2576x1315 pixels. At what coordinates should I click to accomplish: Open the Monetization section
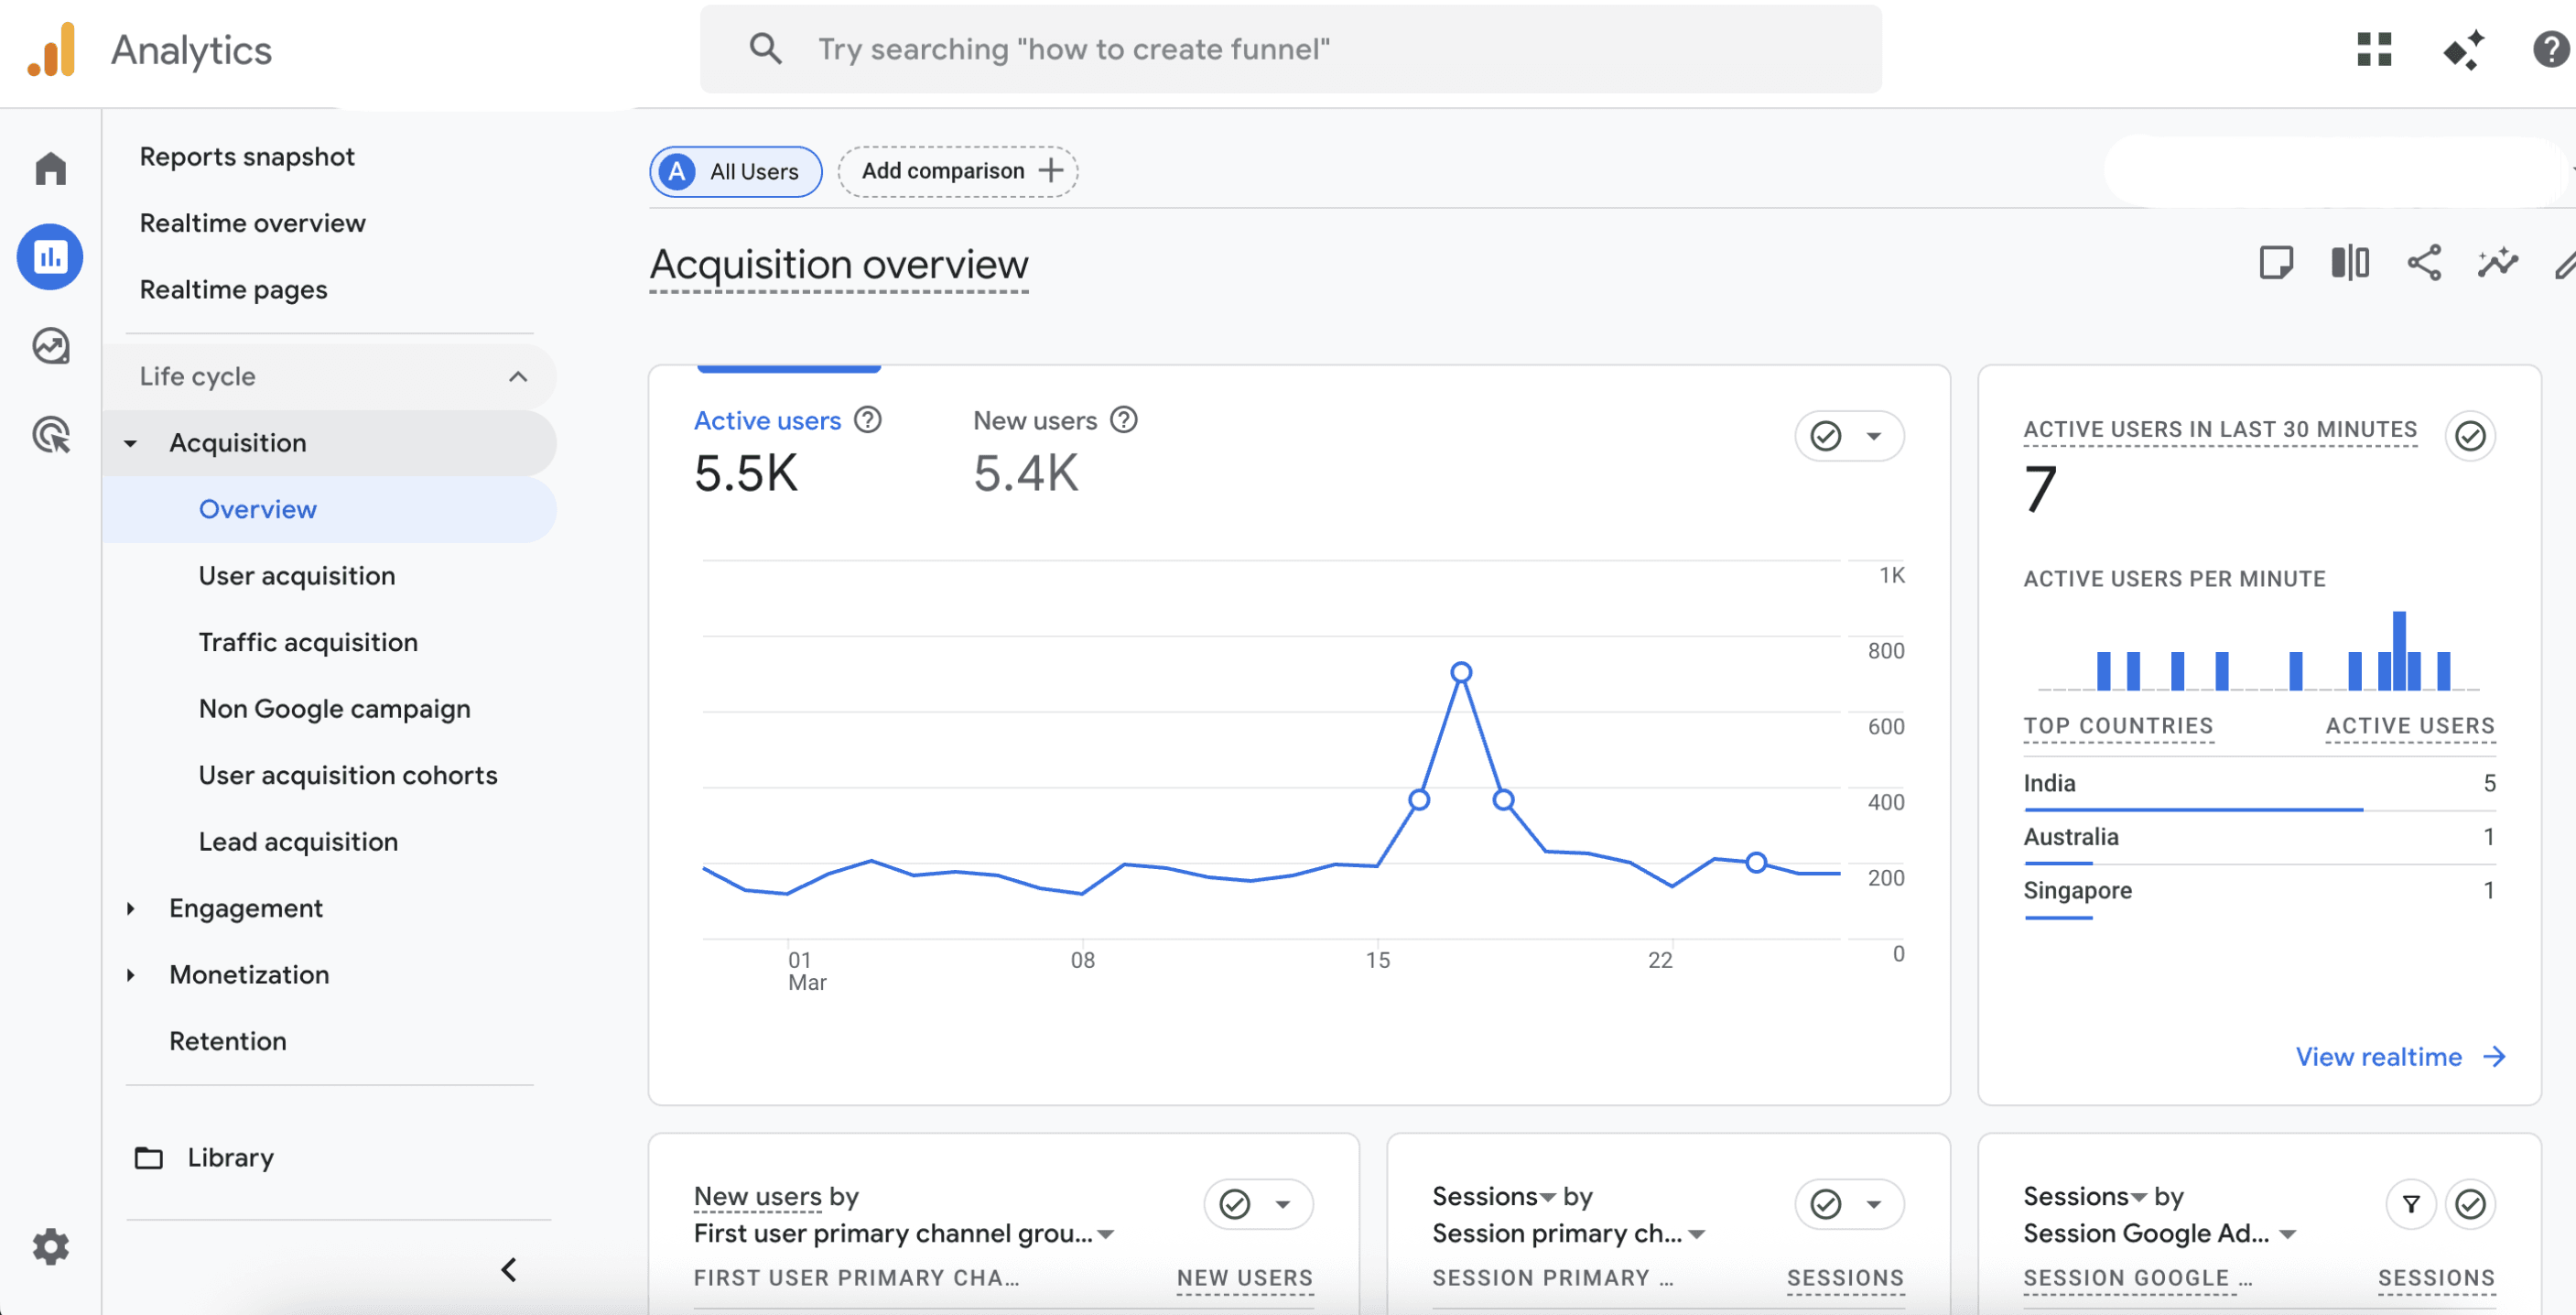(248, 974)
